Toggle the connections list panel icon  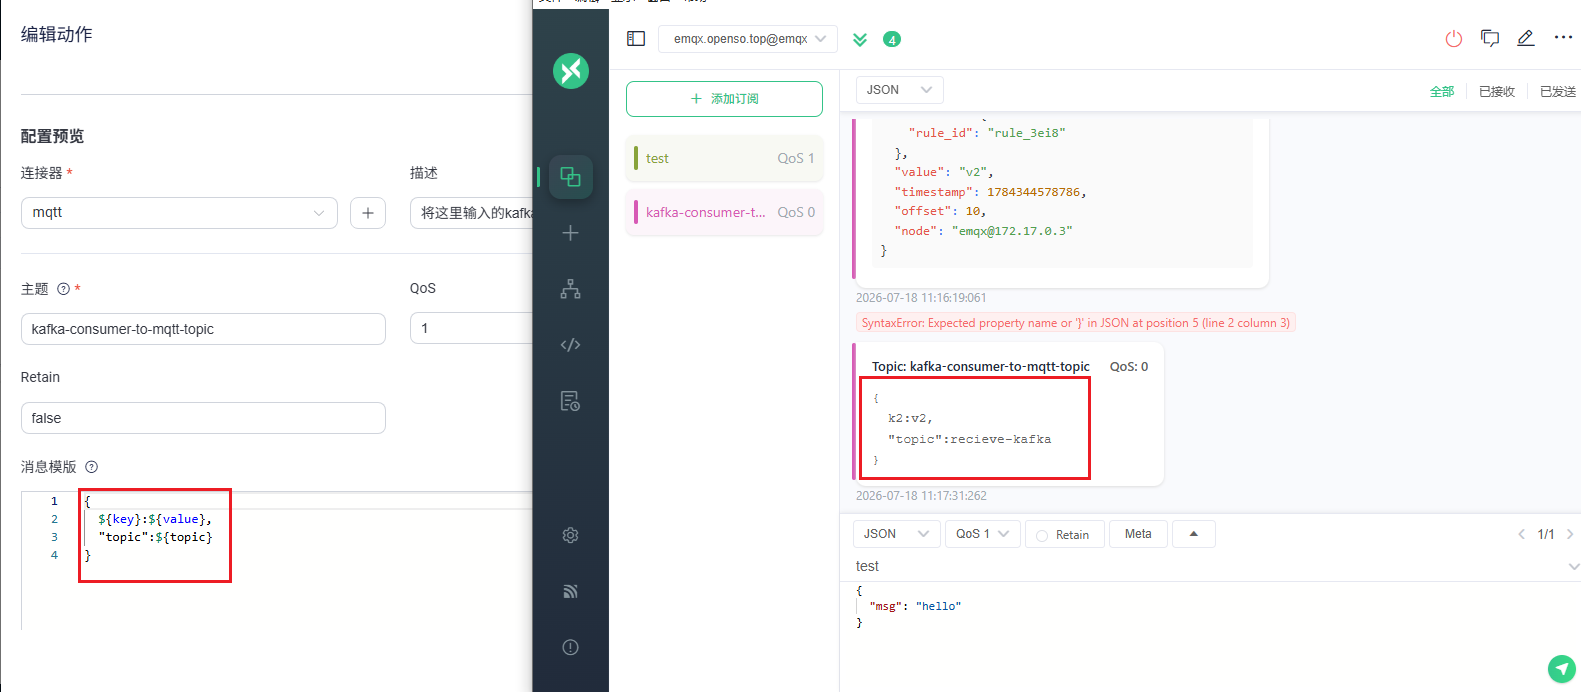pyautogui.click(x=636, y=39)
